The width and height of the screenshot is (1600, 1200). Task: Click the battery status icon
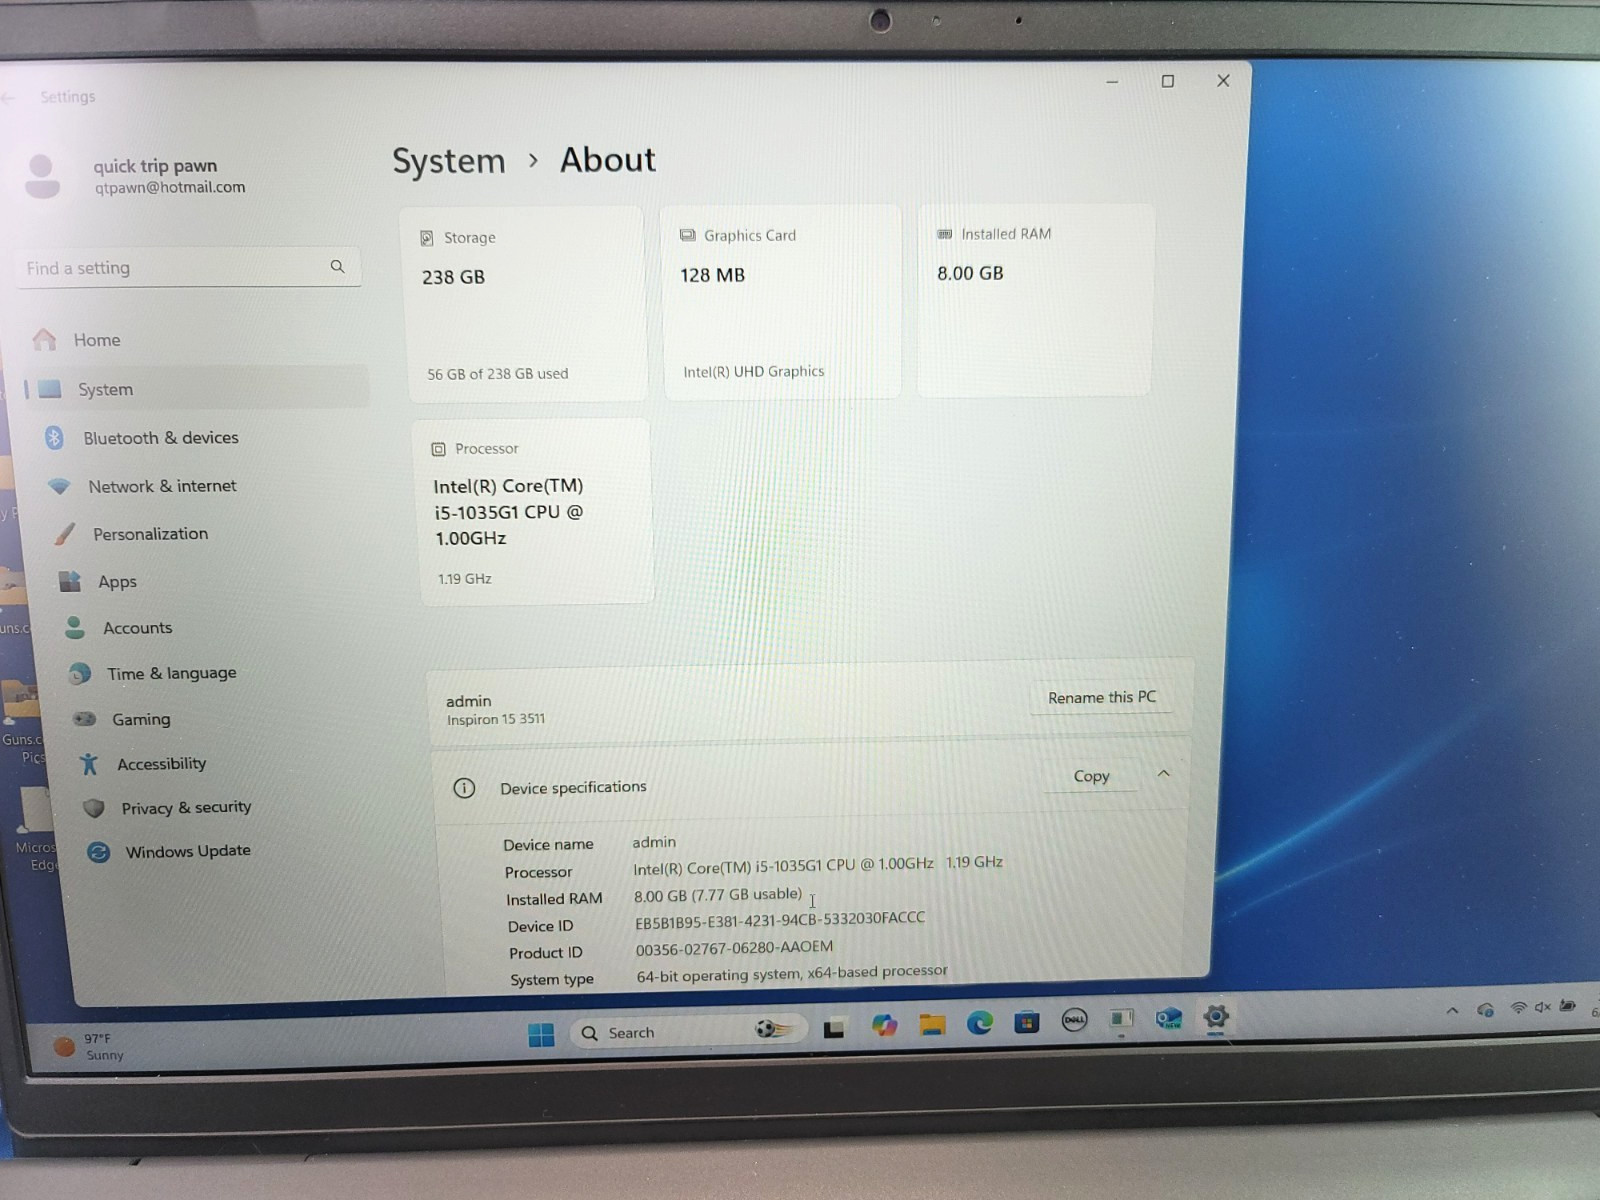pos(1568,1005)
